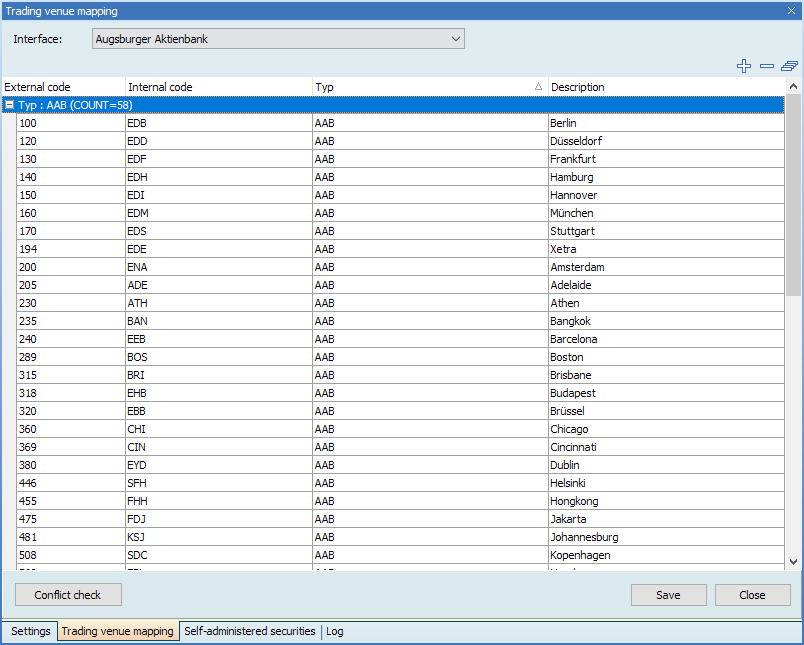Click the minus icon to remove a mapping

(766, 66)
